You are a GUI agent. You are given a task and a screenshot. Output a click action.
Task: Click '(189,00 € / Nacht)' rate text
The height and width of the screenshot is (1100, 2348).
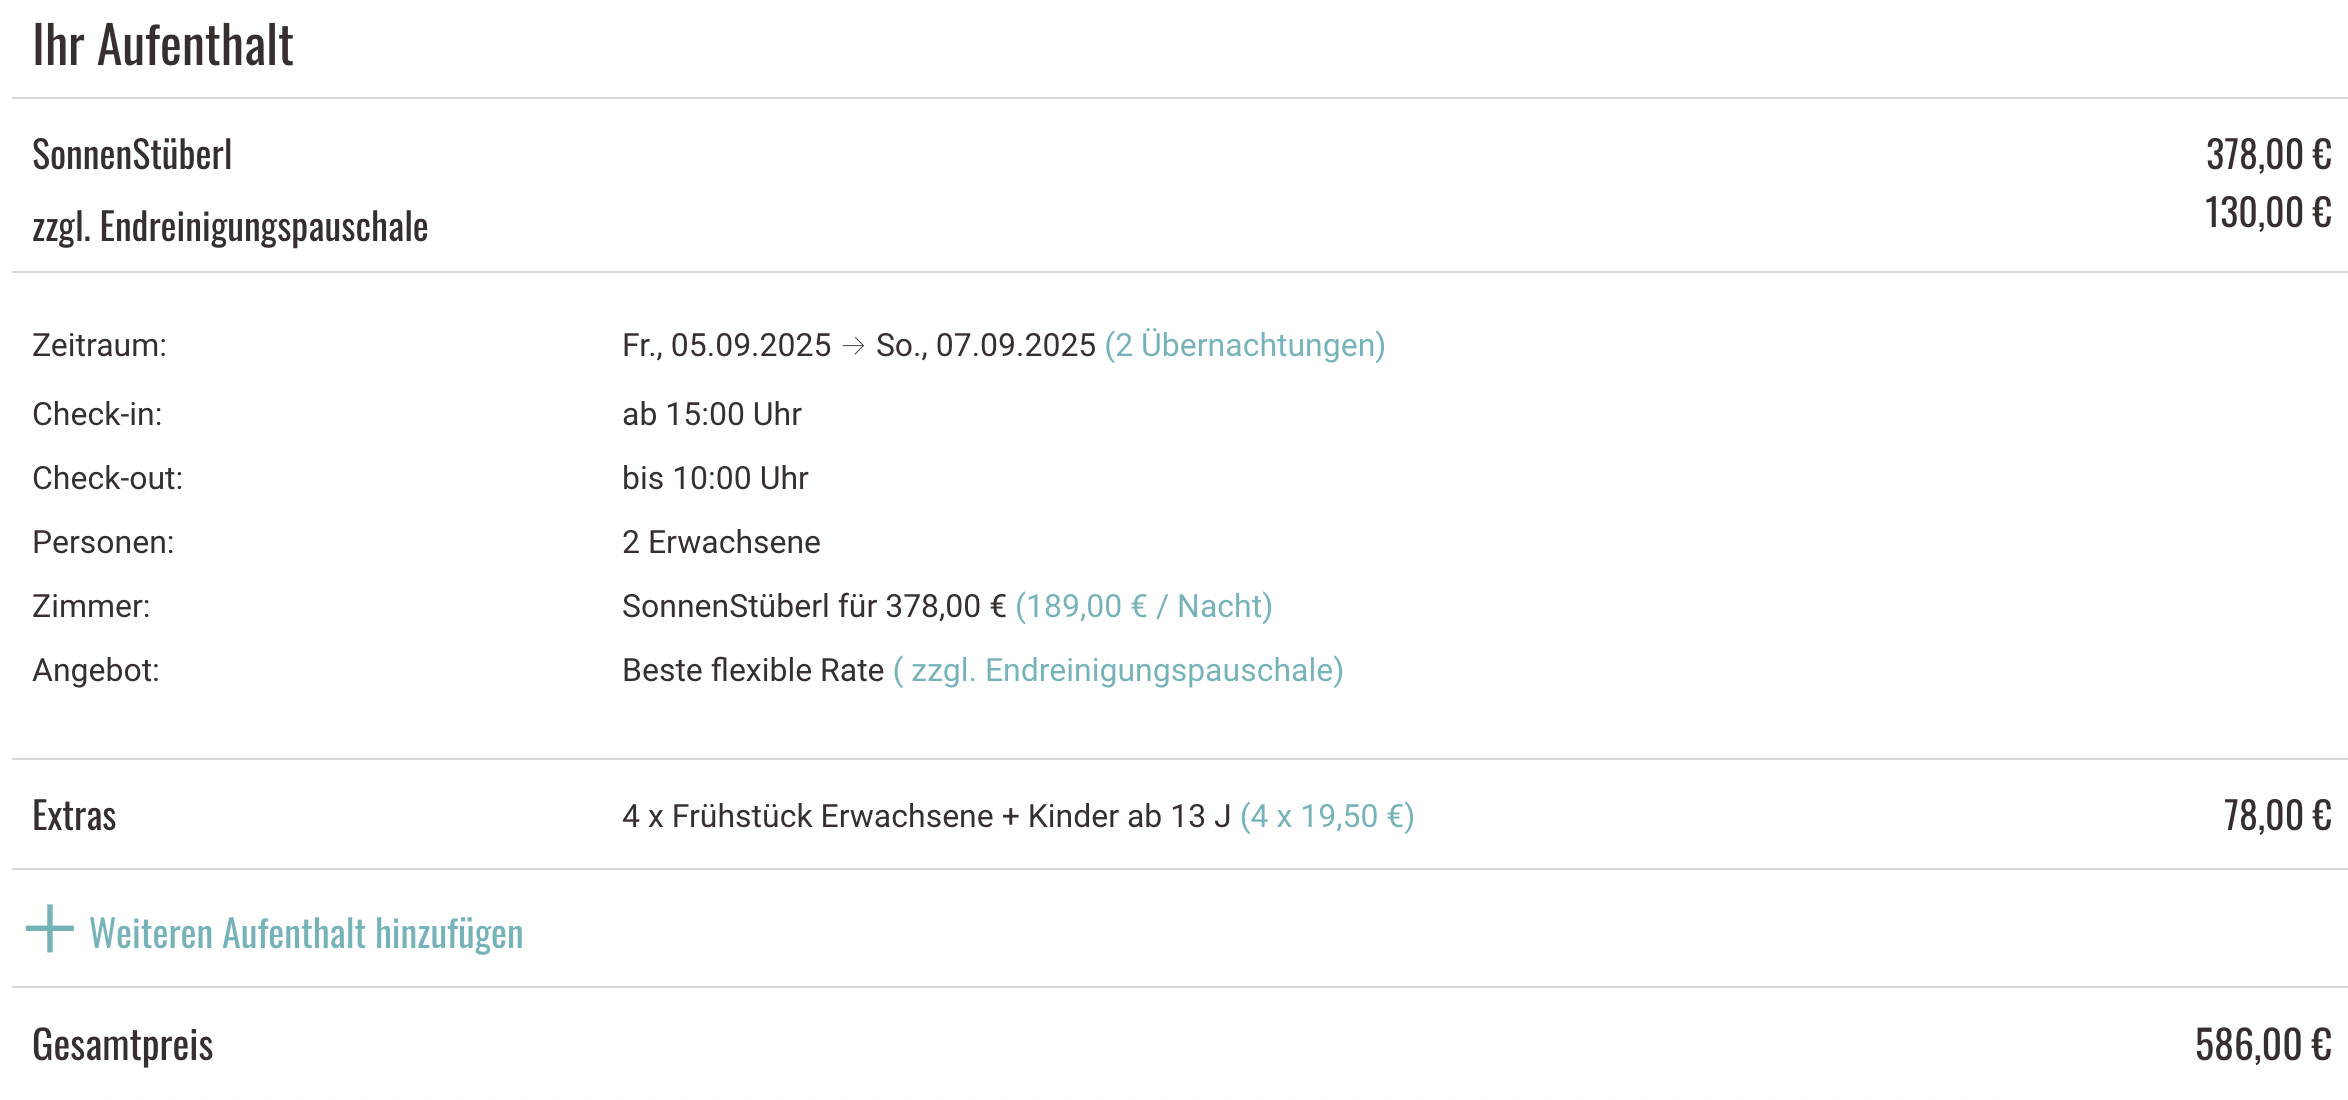coord(1144,606)
